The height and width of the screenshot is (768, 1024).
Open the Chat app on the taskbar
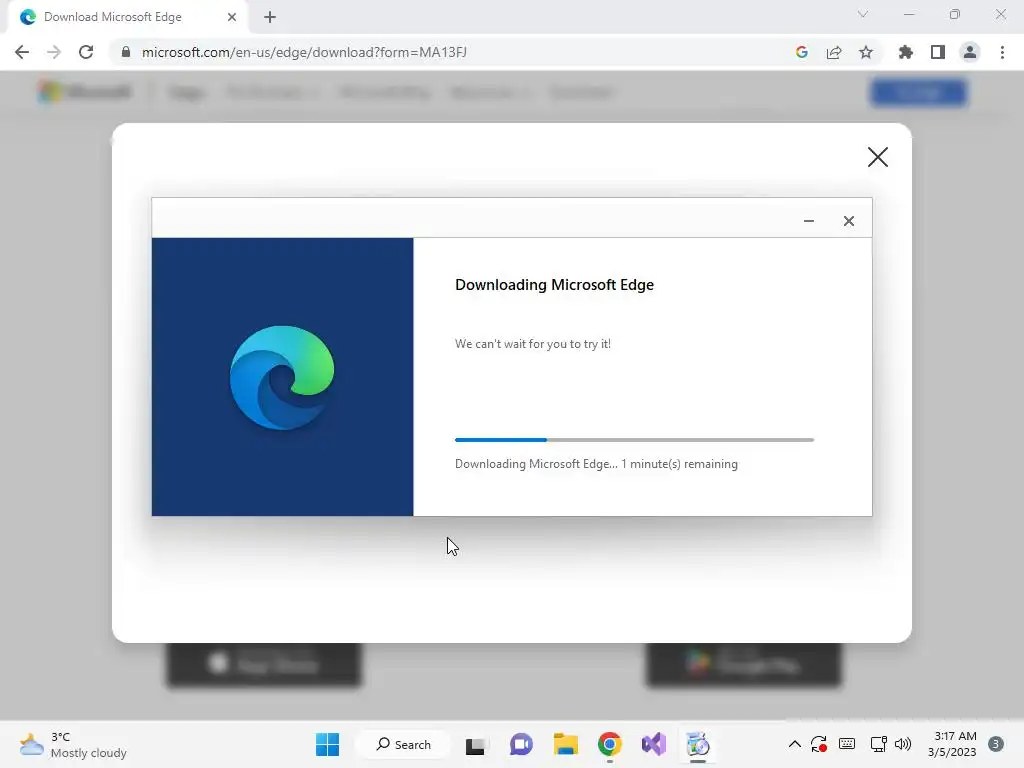click(x=520, y=744)
